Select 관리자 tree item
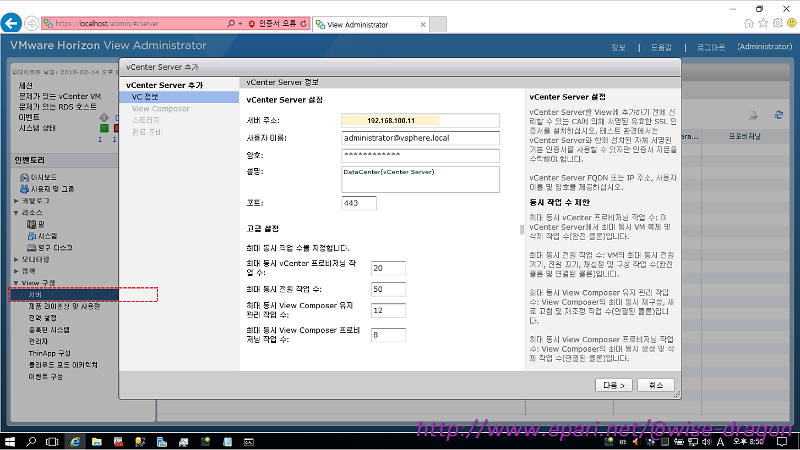This screenshot has width=800, height=450. coord(38,341)
